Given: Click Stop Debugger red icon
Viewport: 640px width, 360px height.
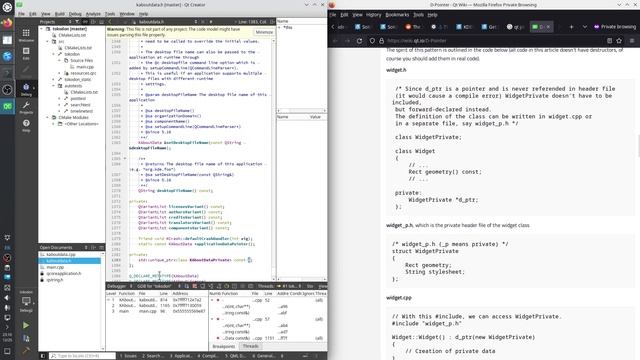Looking at the screenshot, I should pos(195,286).
